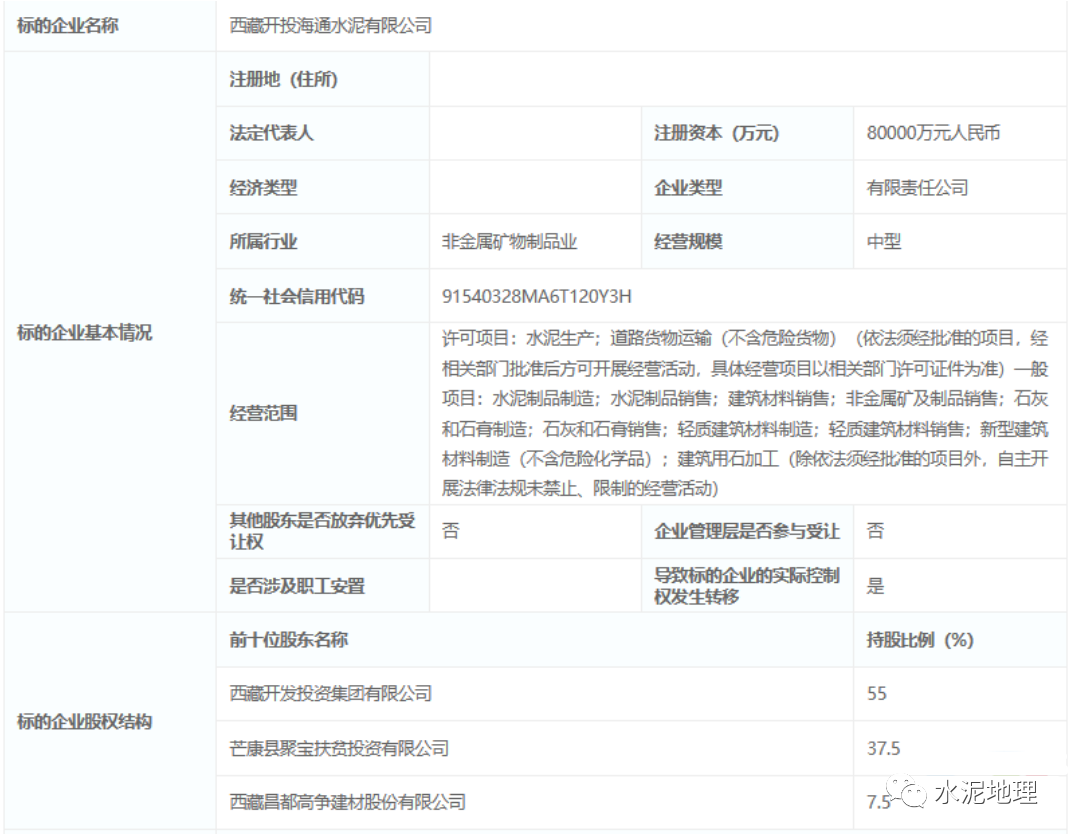1072x839 pixels.
Task: Select the 统一社会信用代码 label
Action: click(x=297, y=296)
